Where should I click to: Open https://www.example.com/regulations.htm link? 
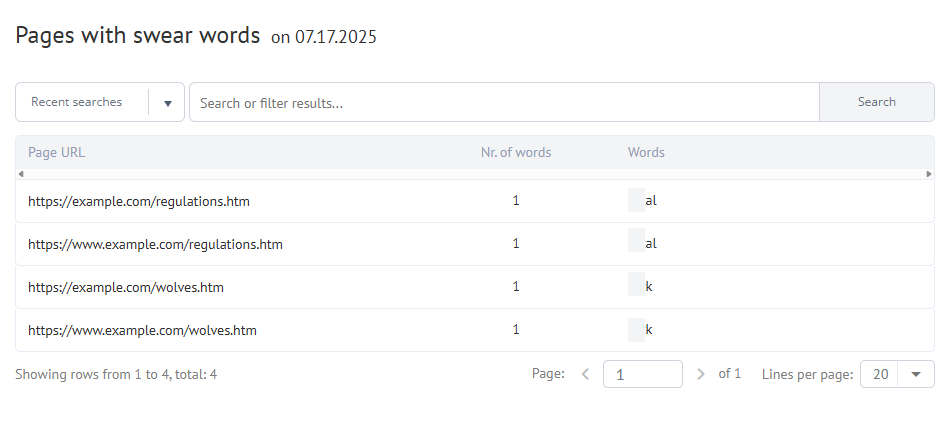155,244
